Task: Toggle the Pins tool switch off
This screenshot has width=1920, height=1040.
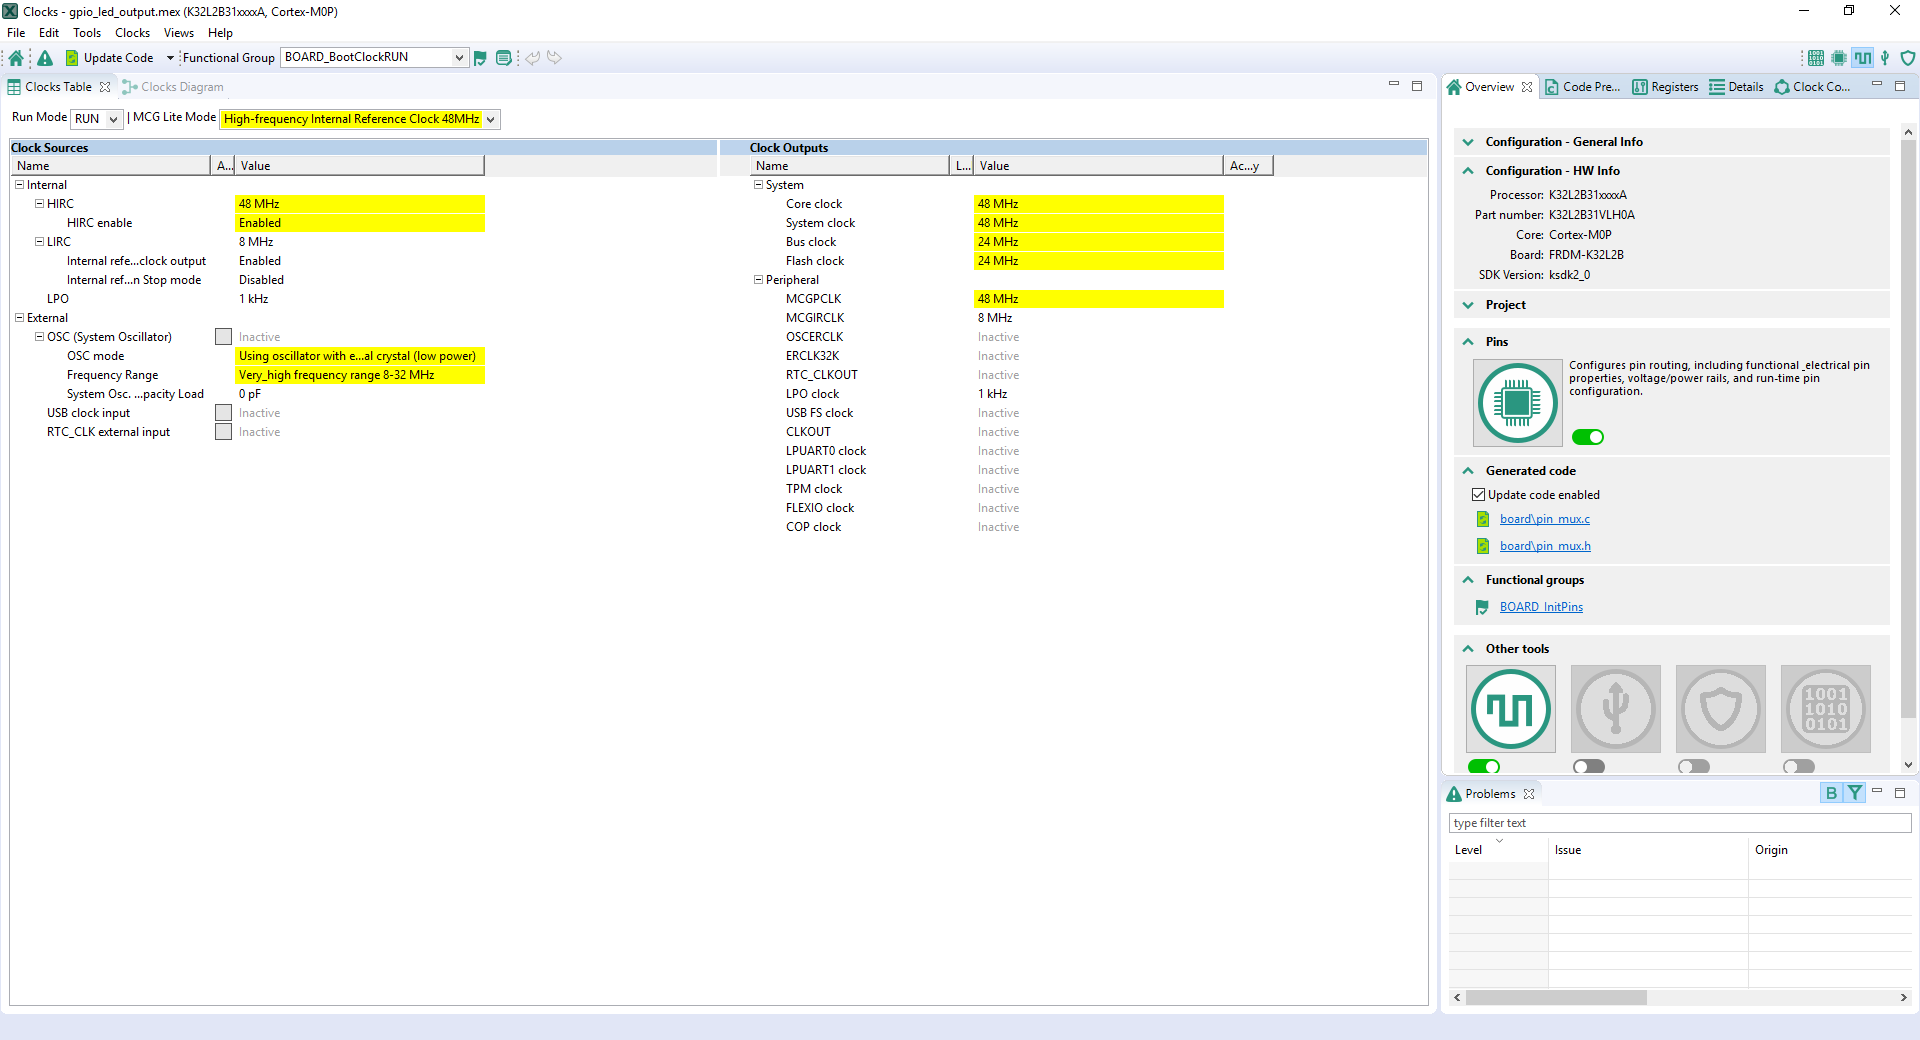Action: (1587, 437)
